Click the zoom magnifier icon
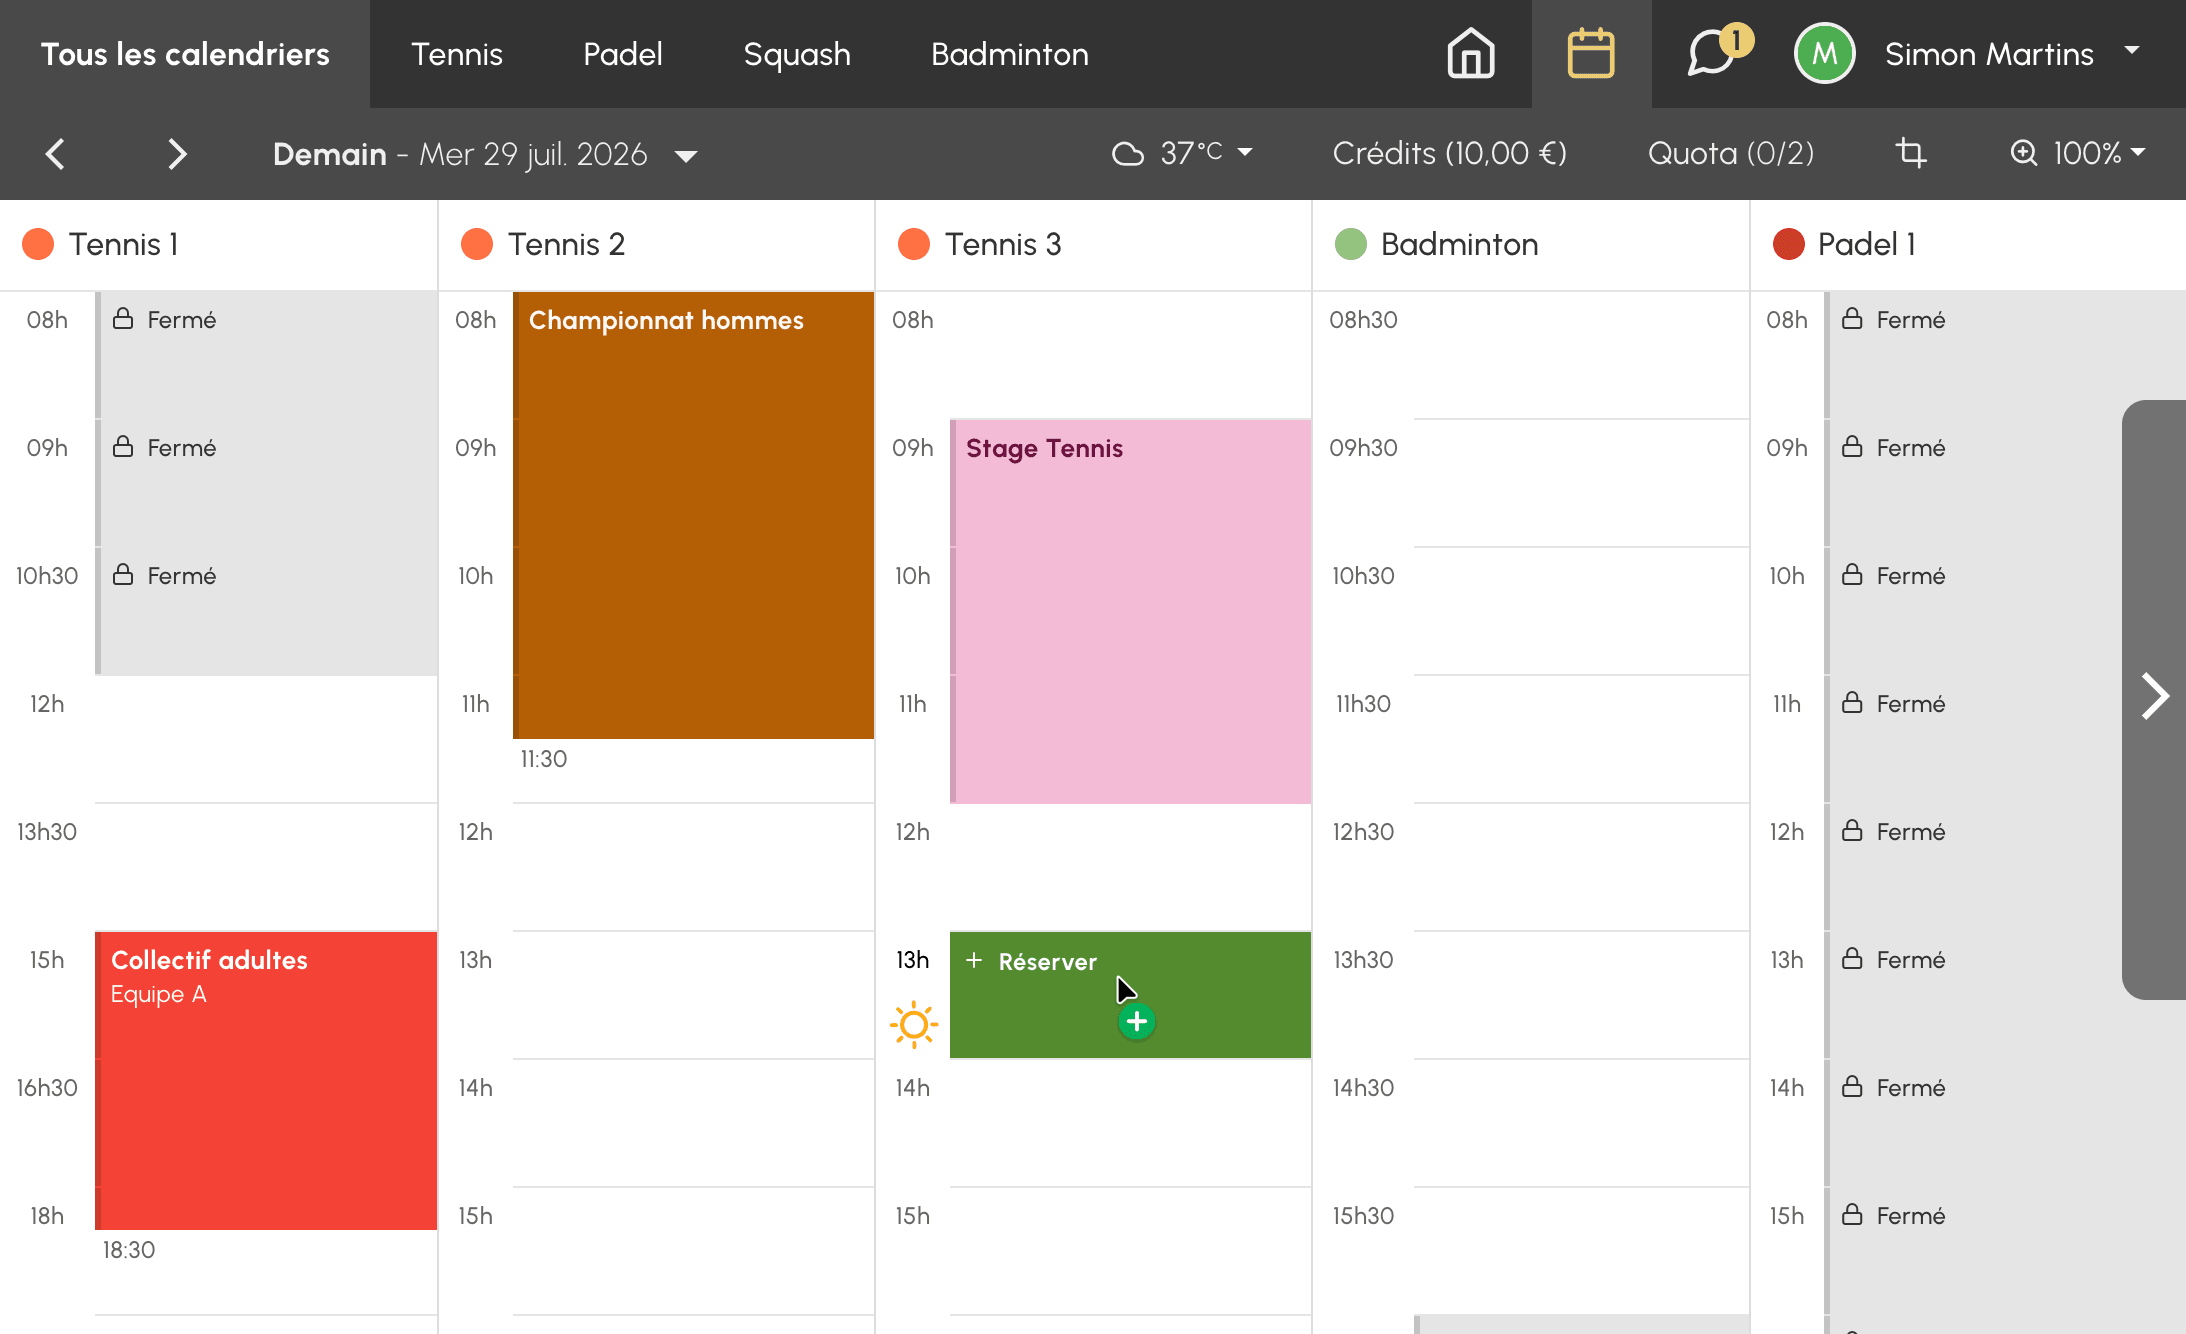2186x1334 pixels. (2024, 153)
